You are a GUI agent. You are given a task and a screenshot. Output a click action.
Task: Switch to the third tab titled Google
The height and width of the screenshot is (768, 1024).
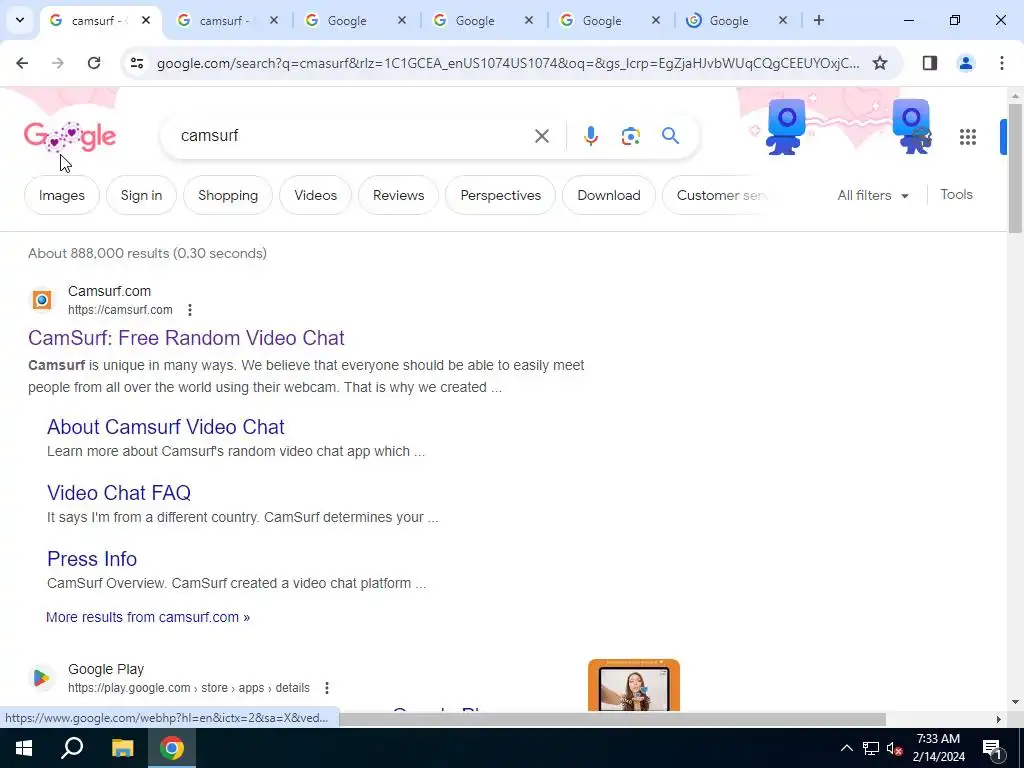(x=353, y=21)
